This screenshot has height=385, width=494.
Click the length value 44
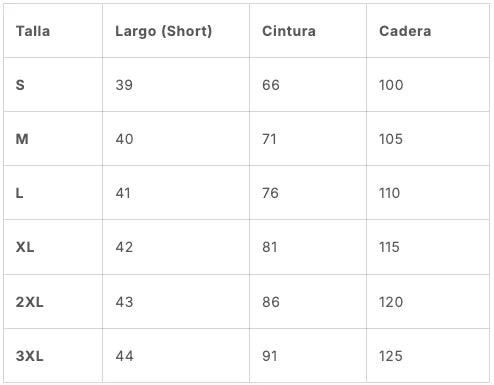click(x=124, y=356)
